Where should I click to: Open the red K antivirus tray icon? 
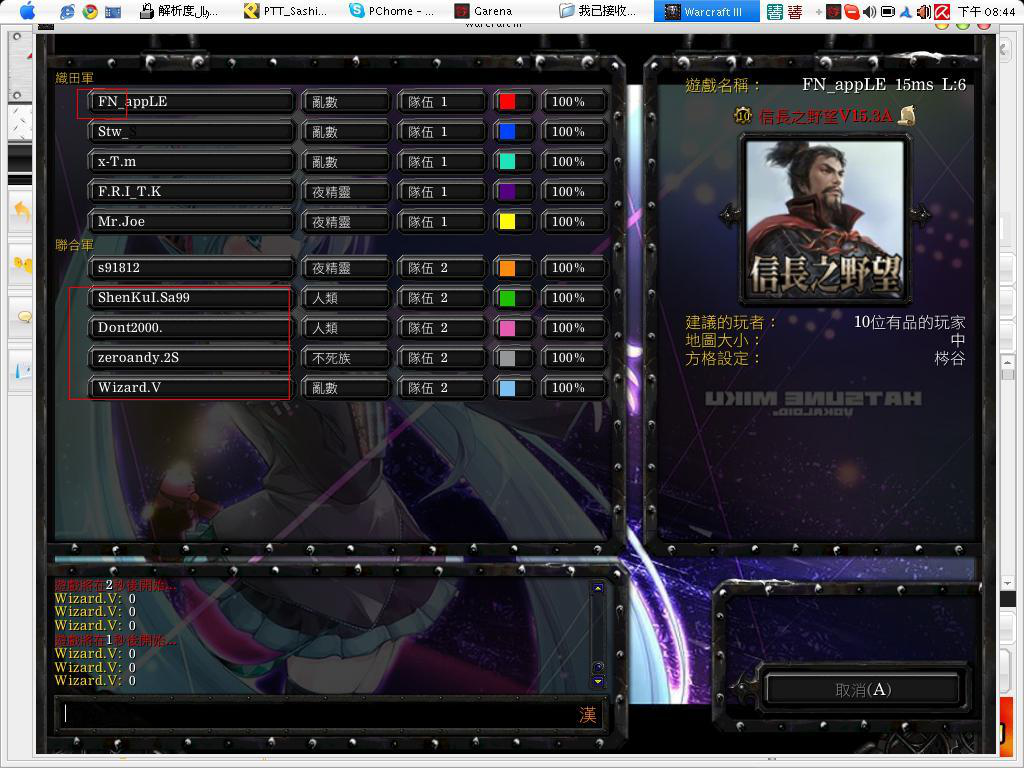point(942,11)
